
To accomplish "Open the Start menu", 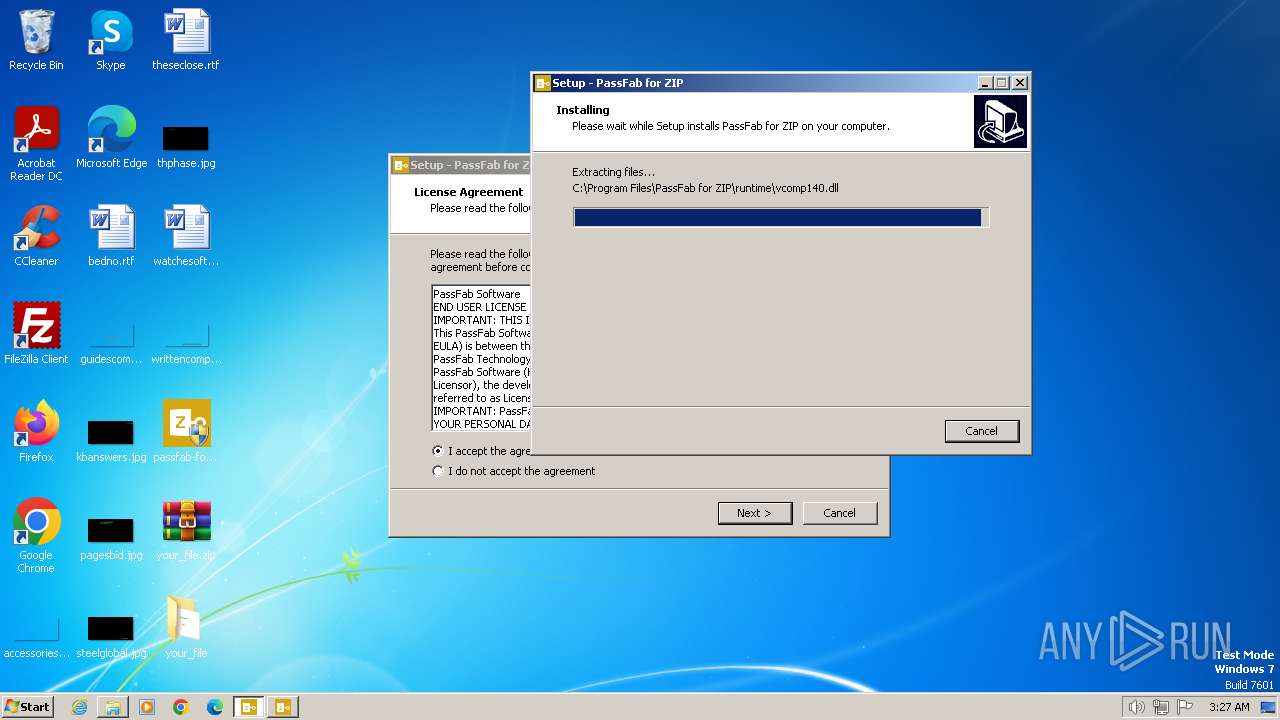I will (x=28, y=707).
